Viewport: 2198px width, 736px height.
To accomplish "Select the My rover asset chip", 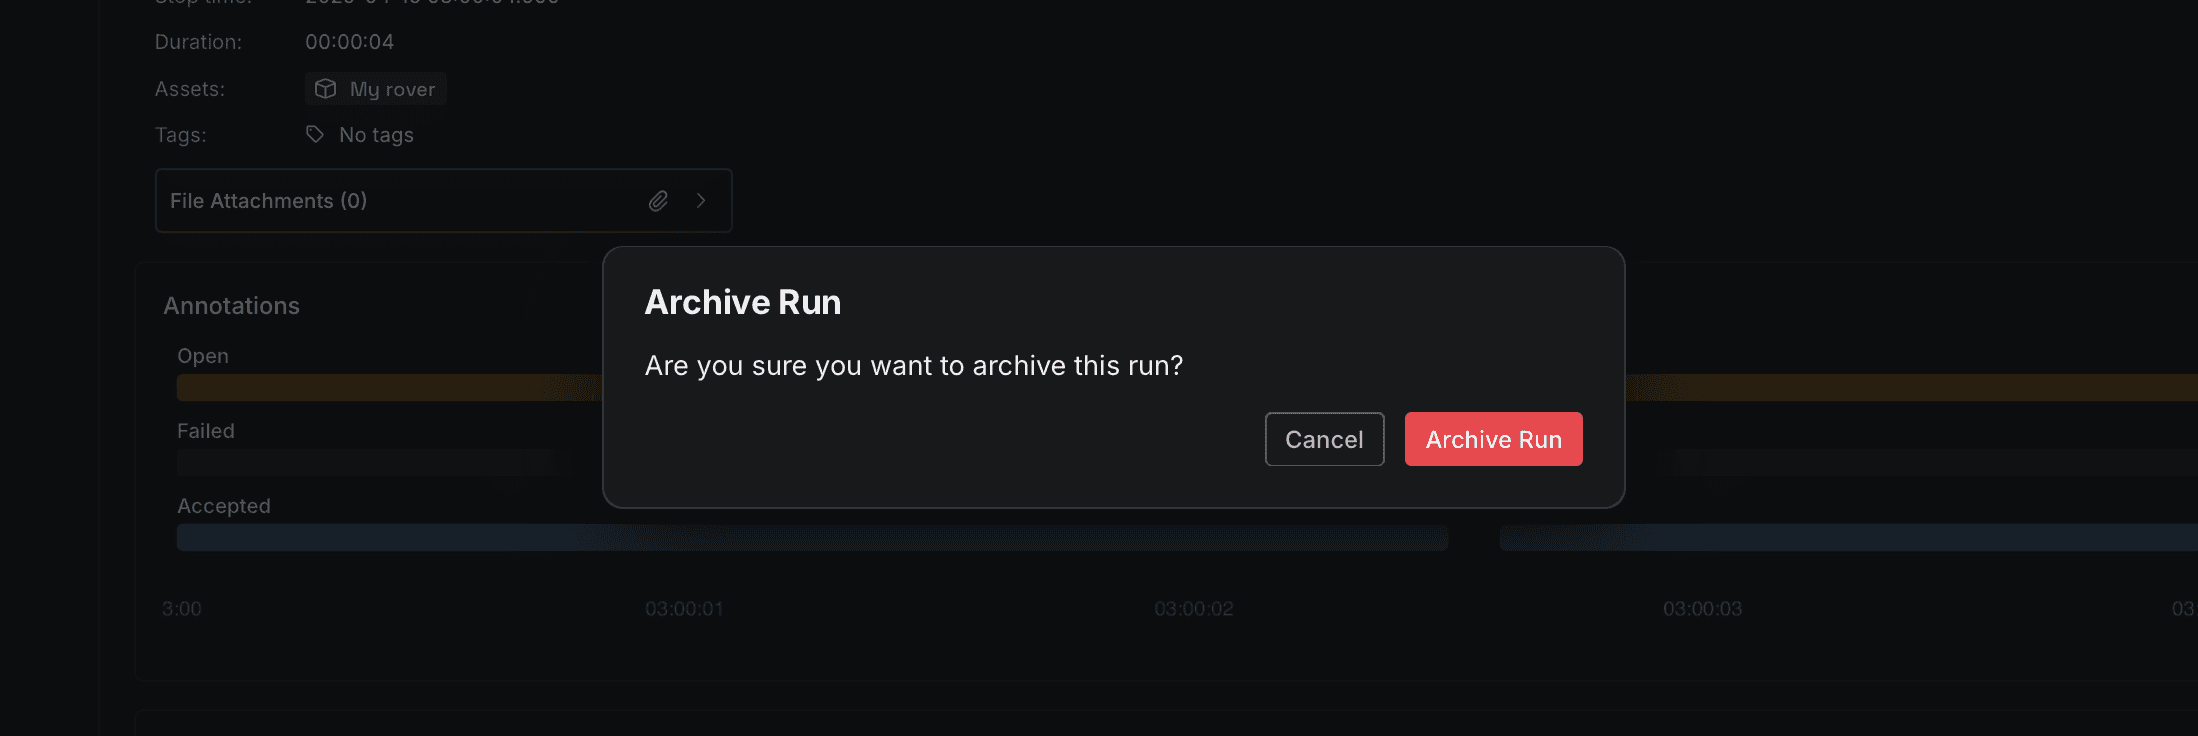I will tap(375, 89).
